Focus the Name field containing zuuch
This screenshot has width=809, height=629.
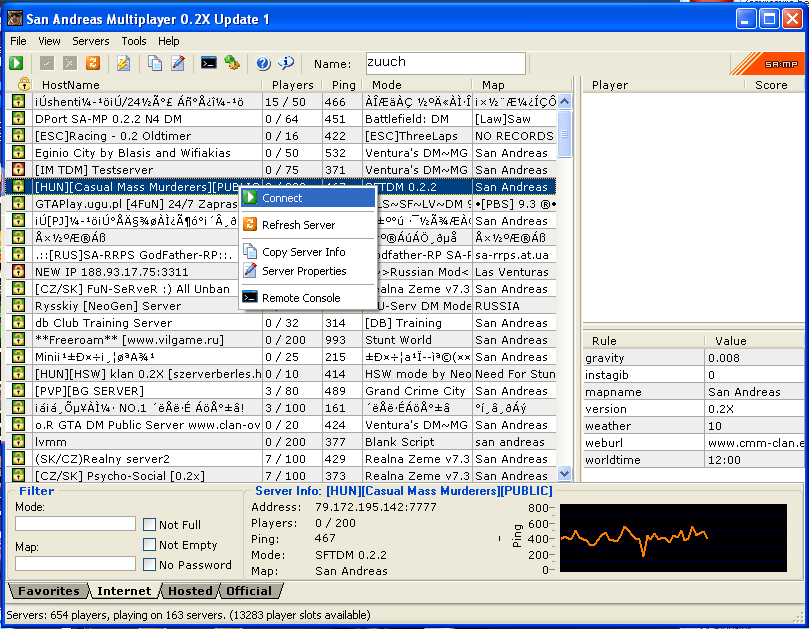(446, 63)
